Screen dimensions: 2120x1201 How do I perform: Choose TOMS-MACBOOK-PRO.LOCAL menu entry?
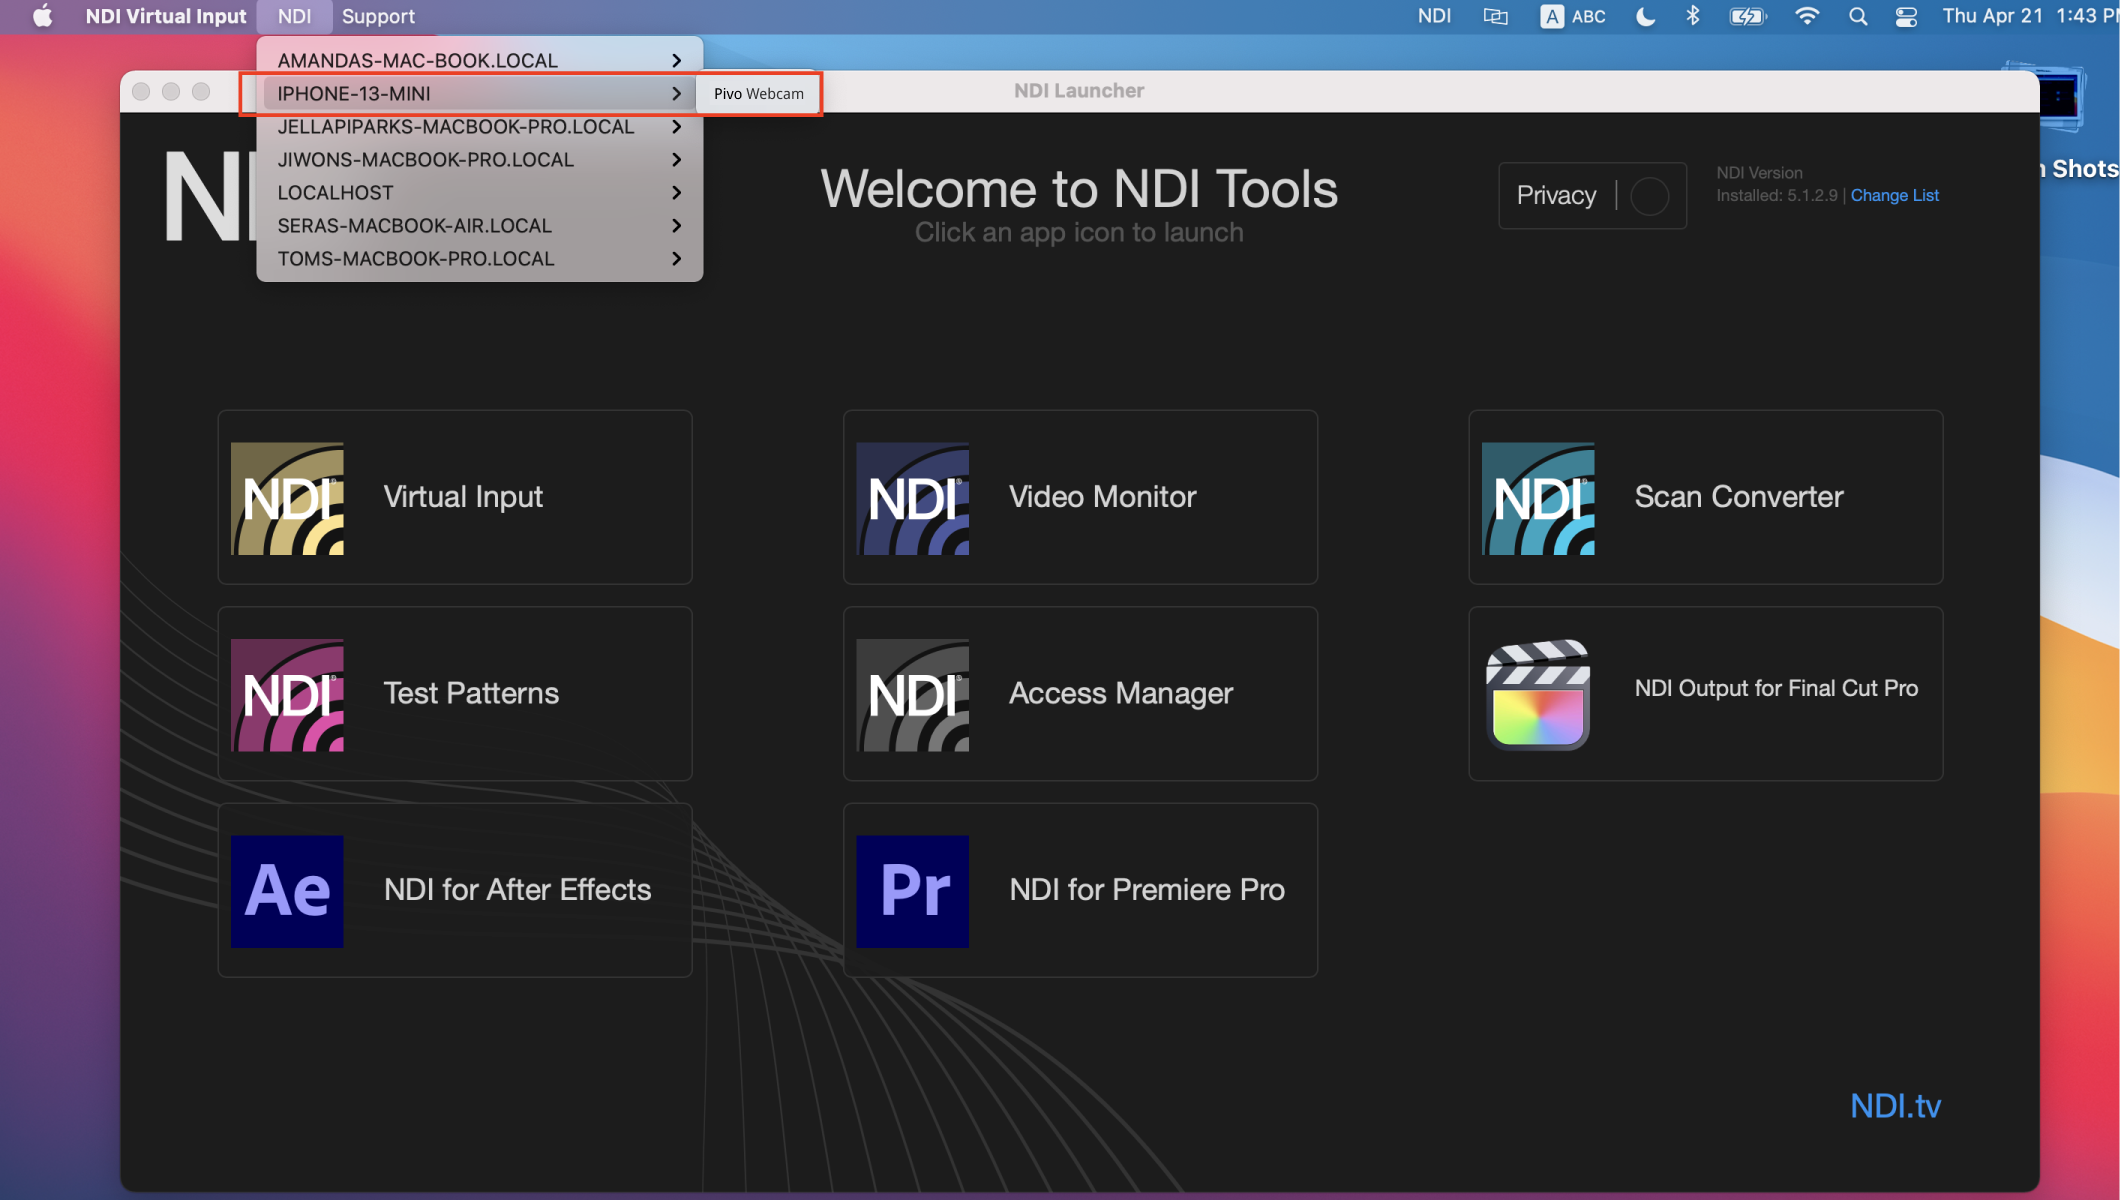point(479,258)
